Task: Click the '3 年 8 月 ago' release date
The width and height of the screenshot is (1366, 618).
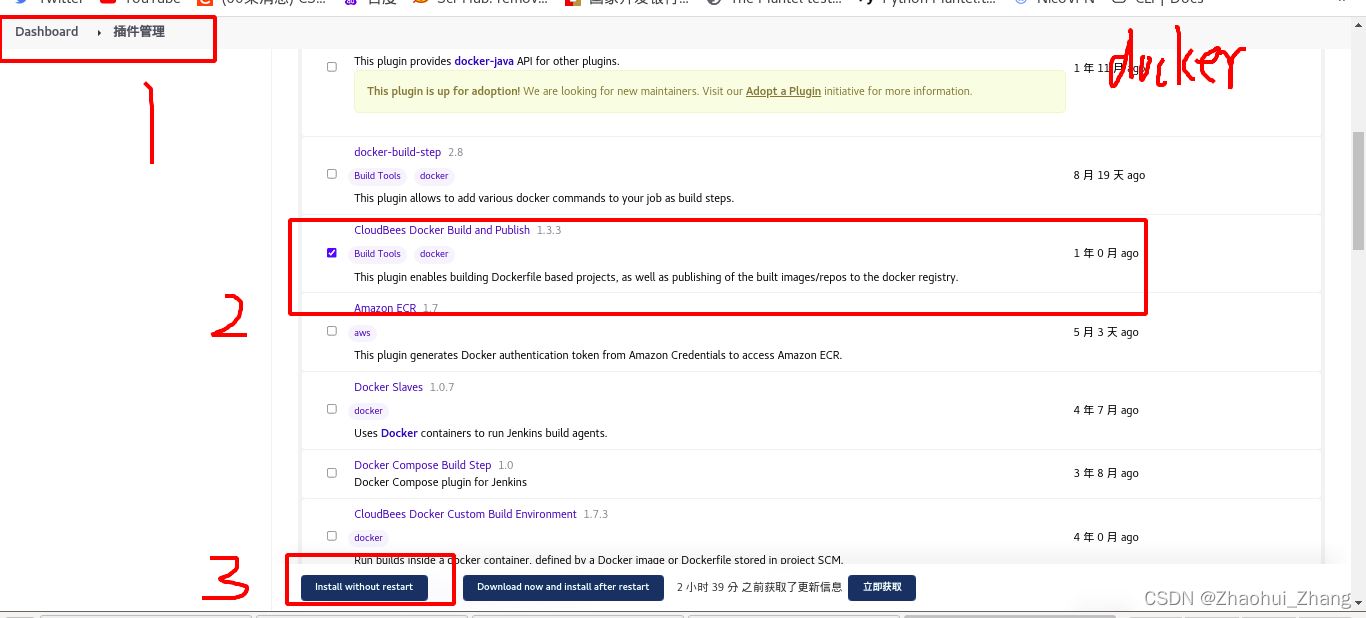Action: 1106,473
